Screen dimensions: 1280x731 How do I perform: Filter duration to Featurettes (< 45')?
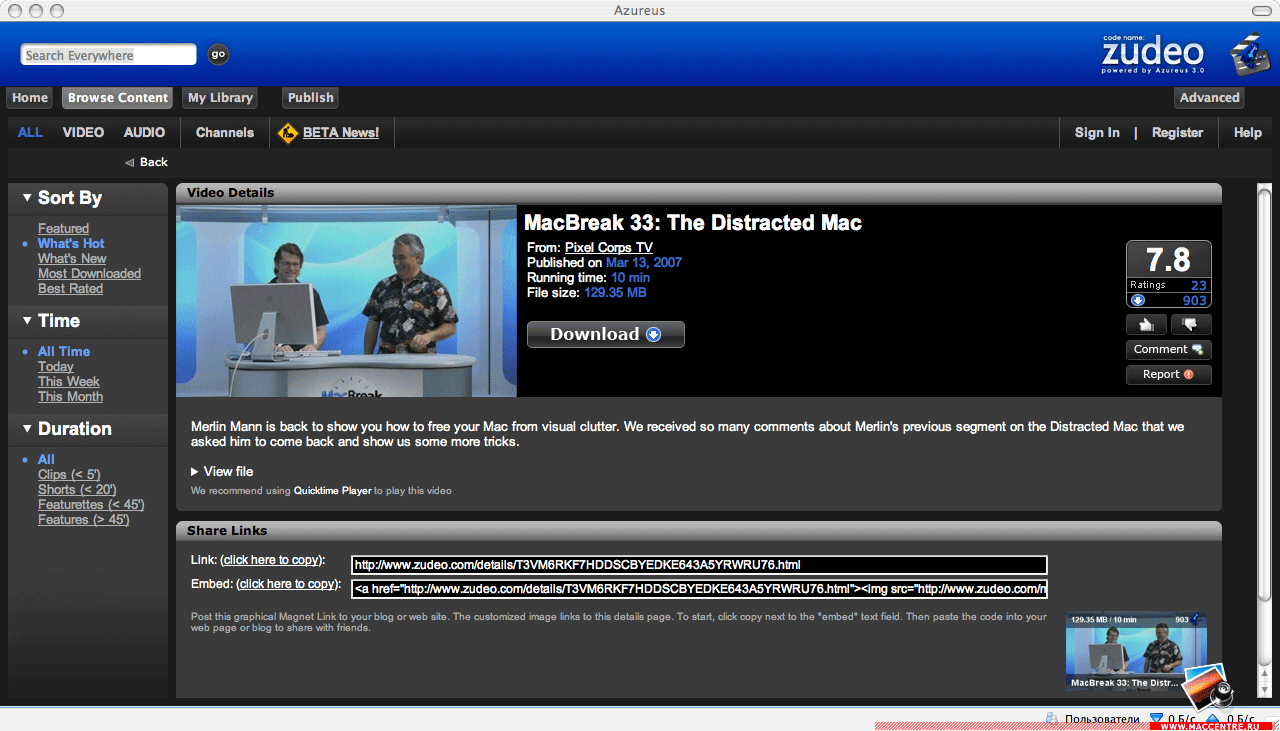click(x=91, y=504)
